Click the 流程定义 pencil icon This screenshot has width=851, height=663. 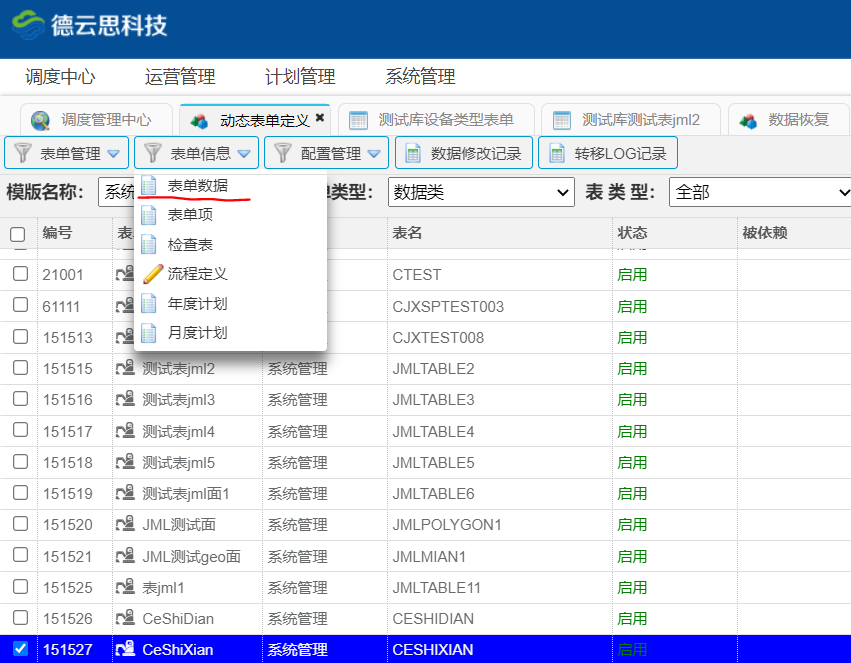coord(152,273)
